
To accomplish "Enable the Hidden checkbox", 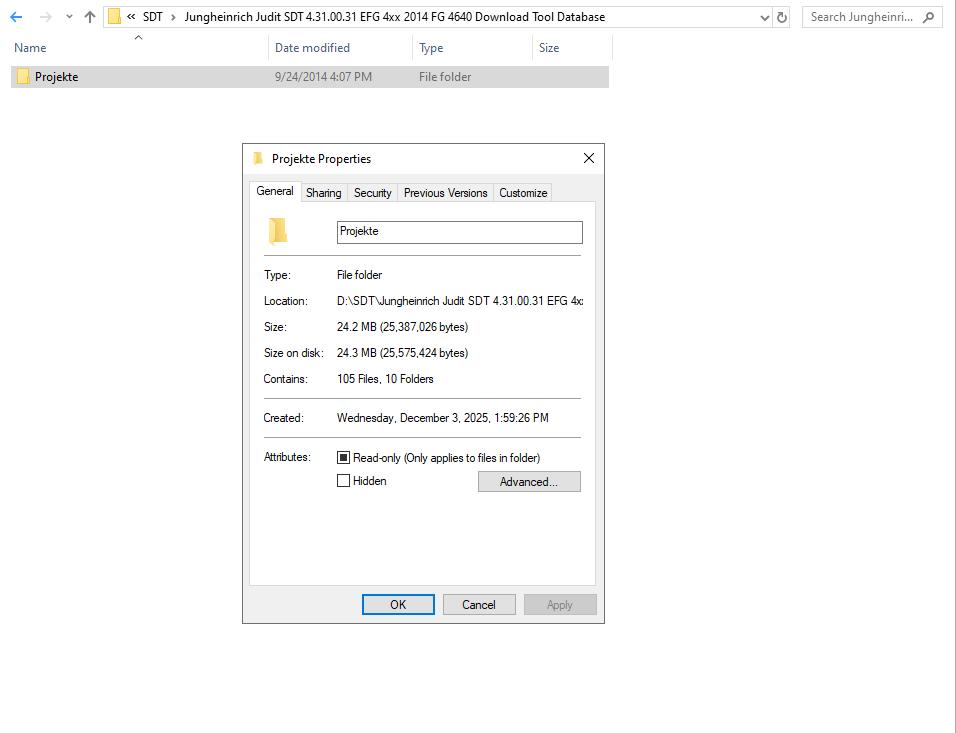I will click(x=344, y=481).
